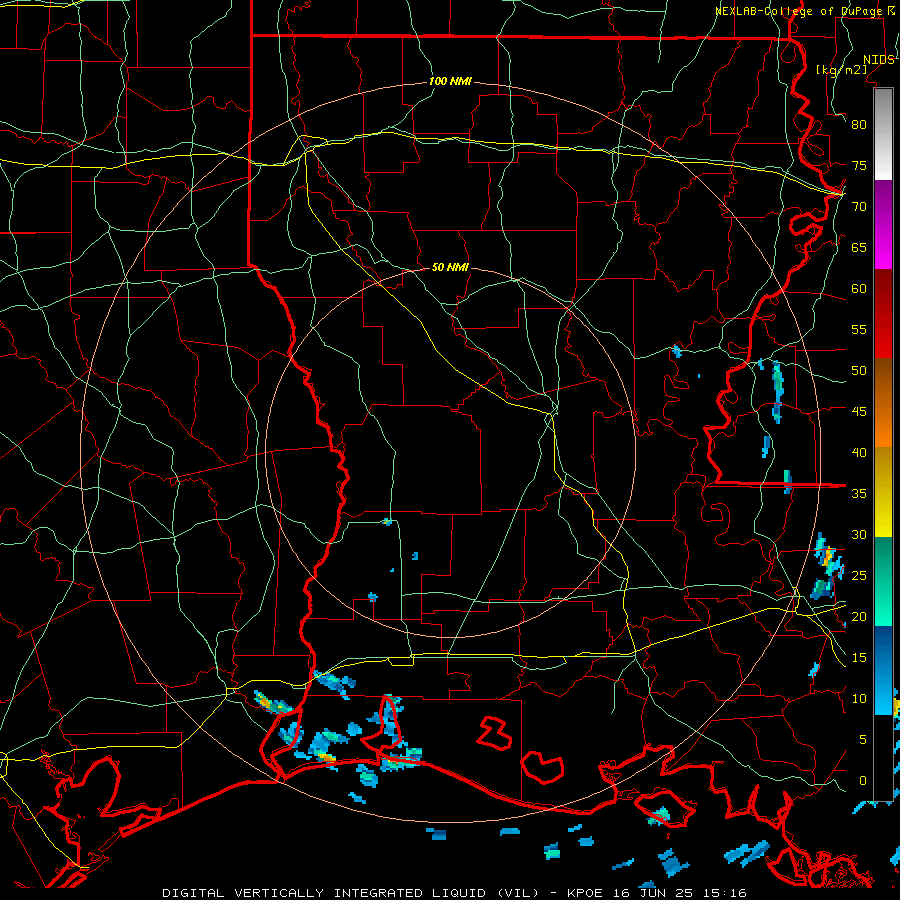Click the magenta segment of the VIL color bar

883,225
